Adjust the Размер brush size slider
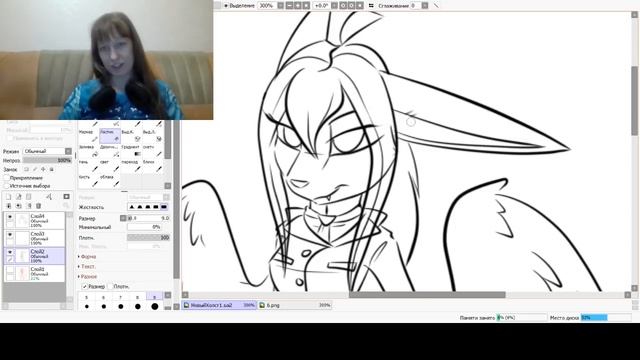Viewport: 640px width, 360px height. tap(148, 218)
